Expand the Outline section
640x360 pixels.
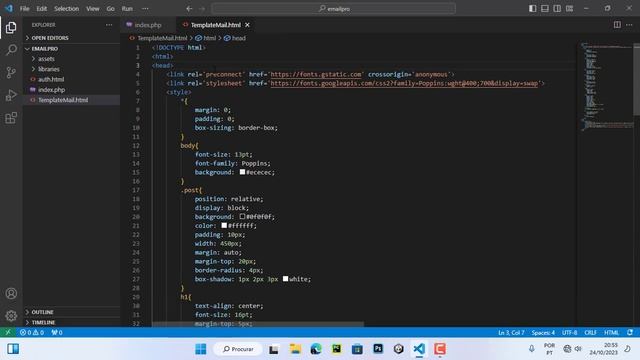pos(71,312)
